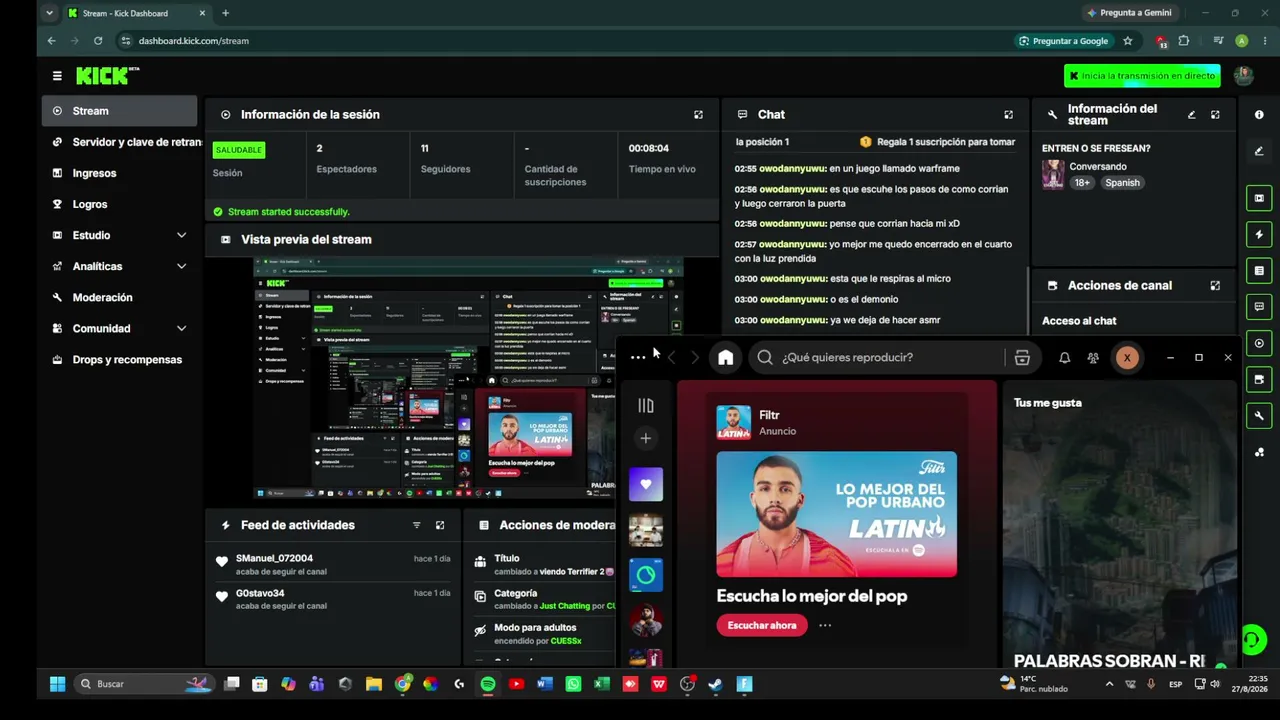Expand the Comunidad sidebar section

point(119,328)
